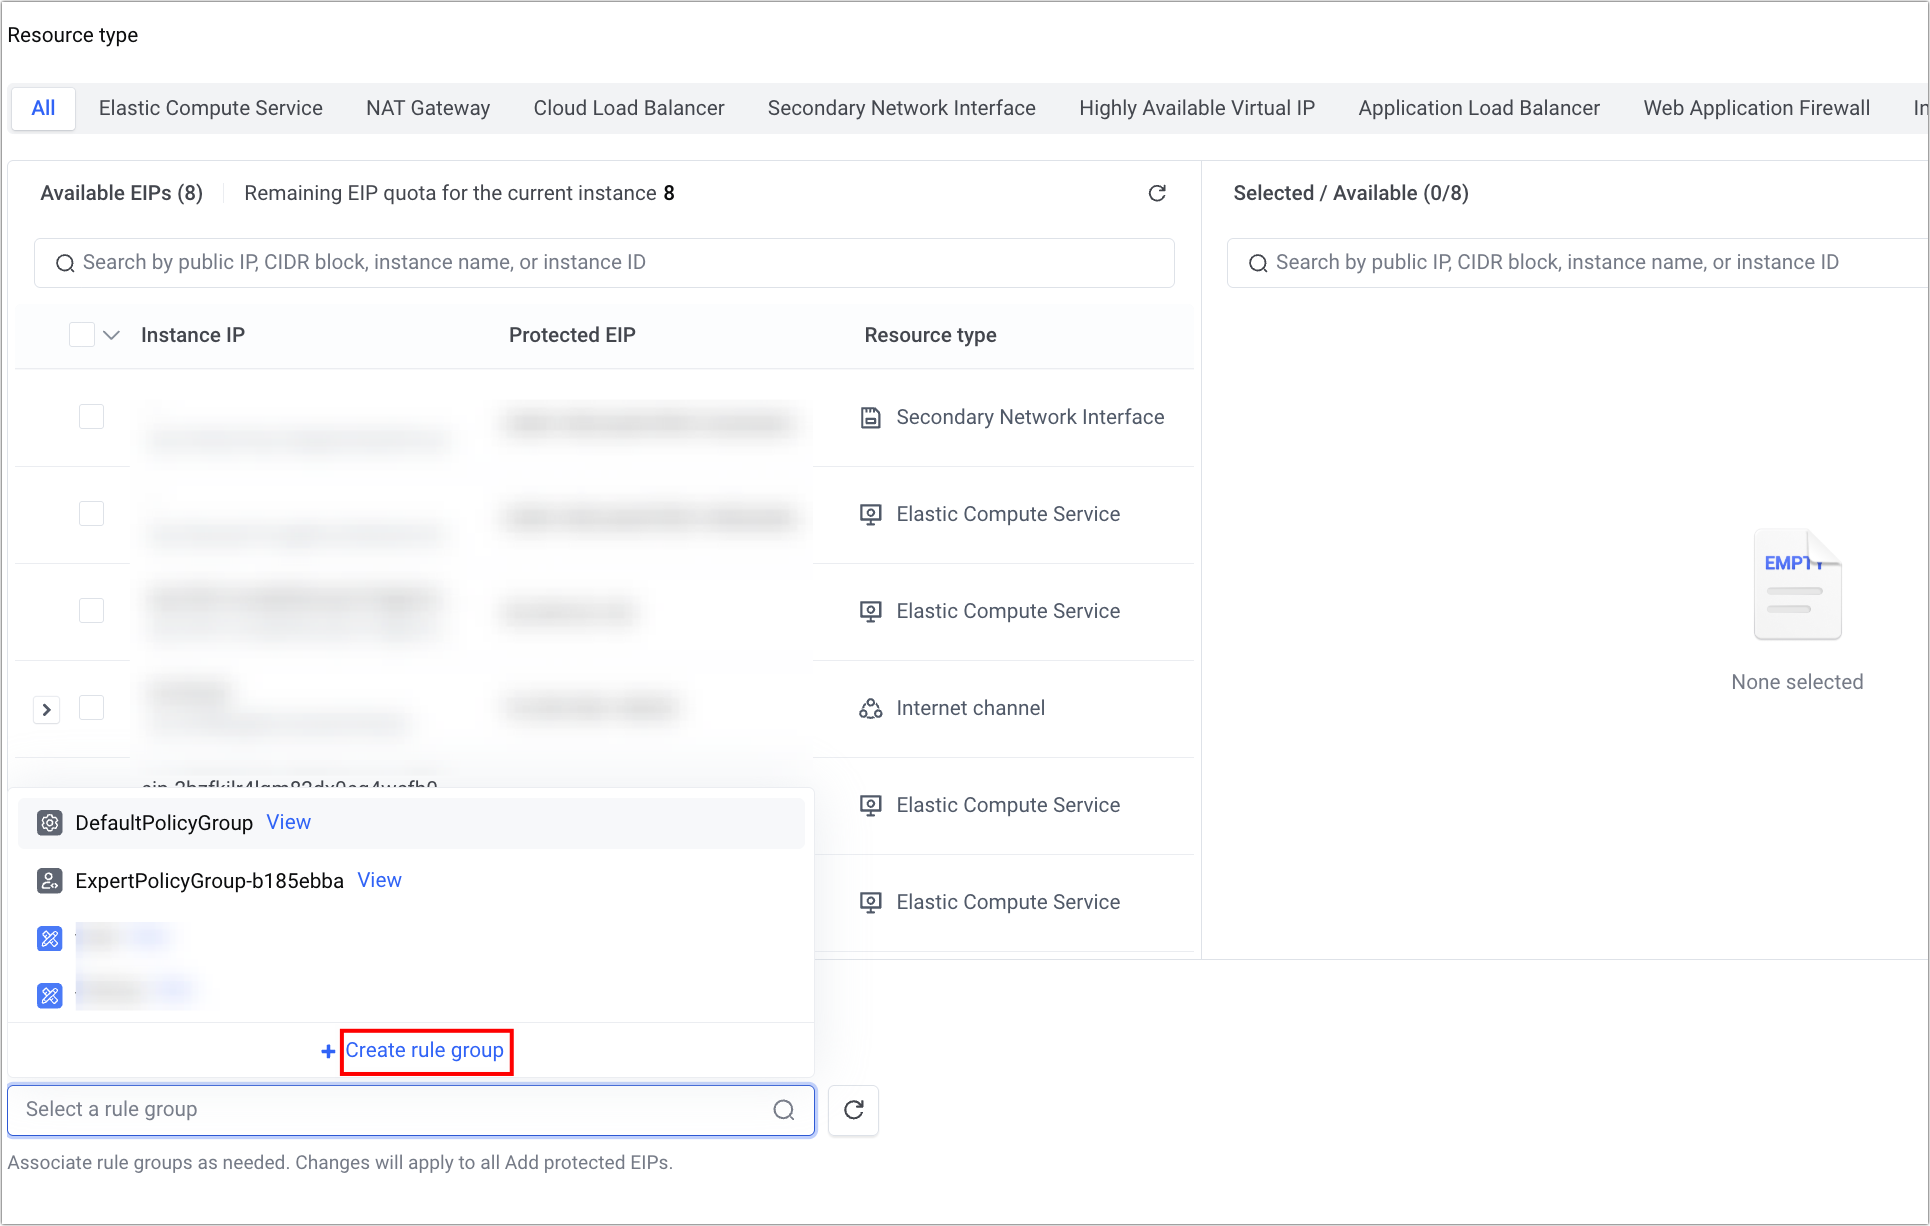Click the plus icon before Create rule group
Screen dimensions: 1930x1226
coord(328,1051)
